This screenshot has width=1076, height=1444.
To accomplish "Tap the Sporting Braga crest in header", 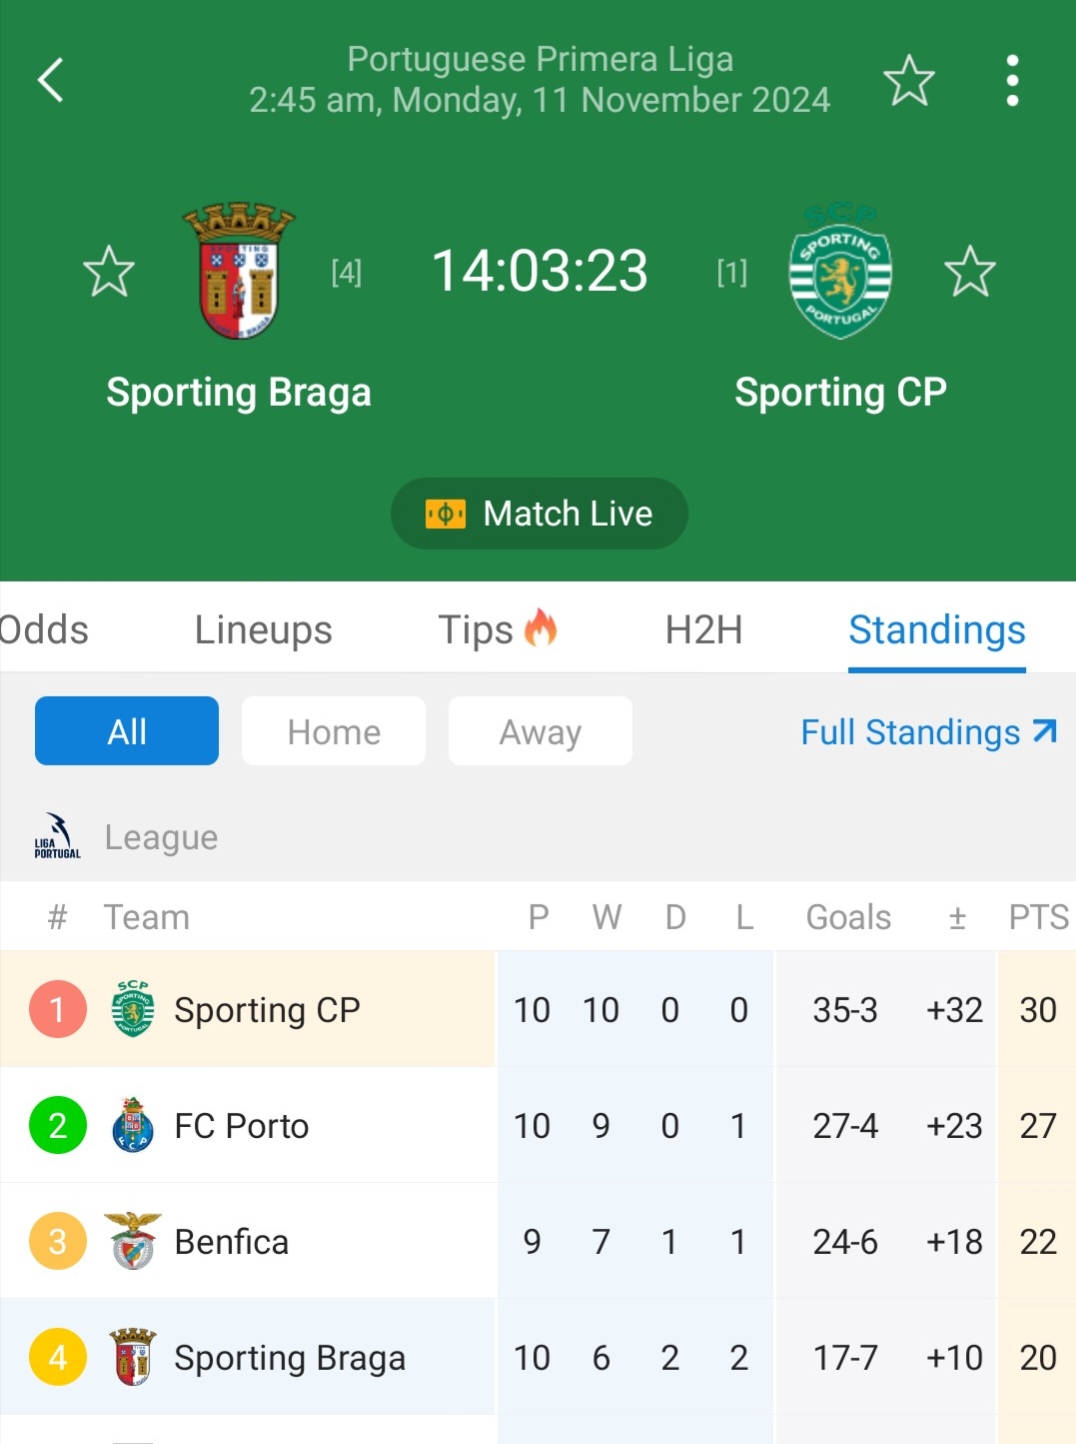I will tap(239, 271).
